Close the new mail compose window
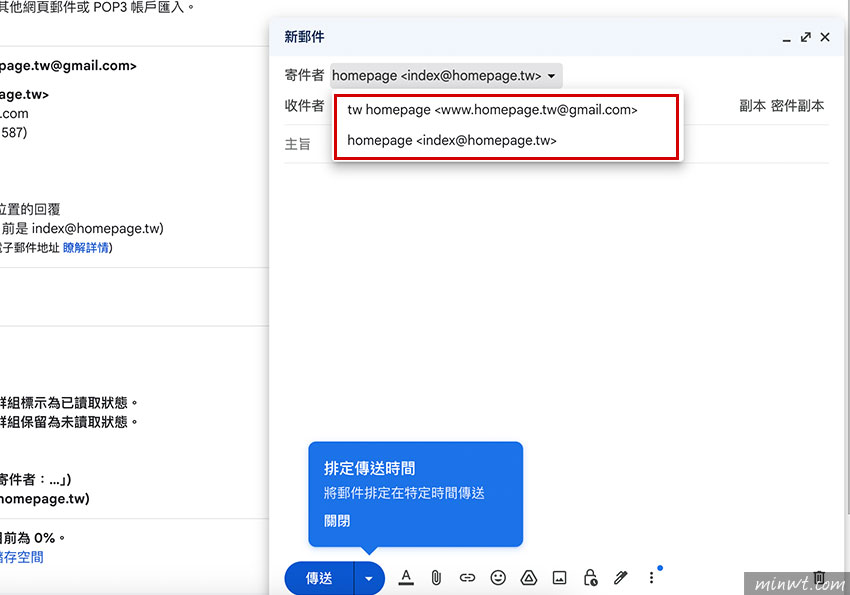The height and width of the screenshot is (595, 850). [825, 37]
